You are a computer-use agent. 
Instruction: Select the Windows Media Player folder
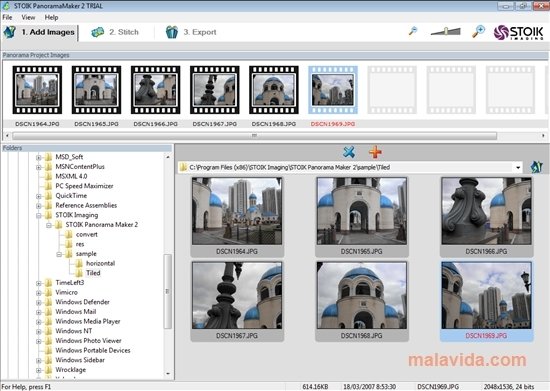(88, 321)
